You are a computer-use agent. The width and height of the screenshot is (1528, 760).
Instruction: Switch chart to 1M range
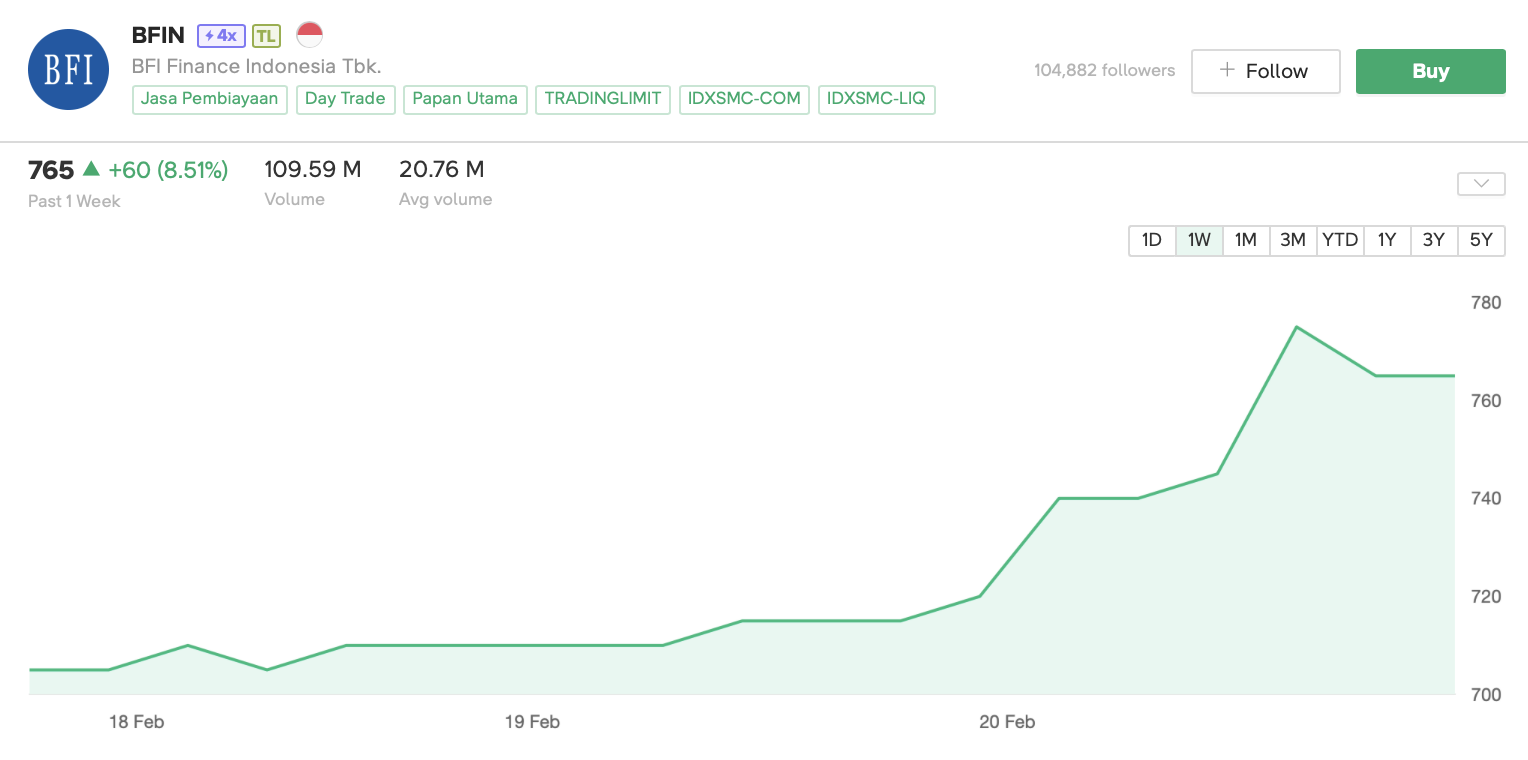(x=1245, y=240)
